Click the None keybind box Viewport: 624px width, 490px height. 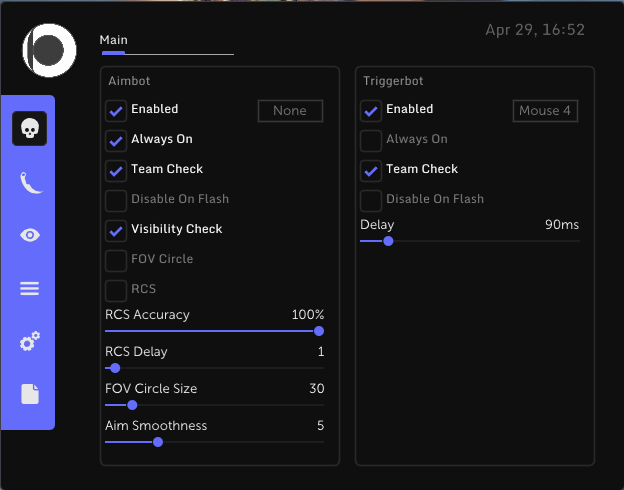click(x=290, y=111)
